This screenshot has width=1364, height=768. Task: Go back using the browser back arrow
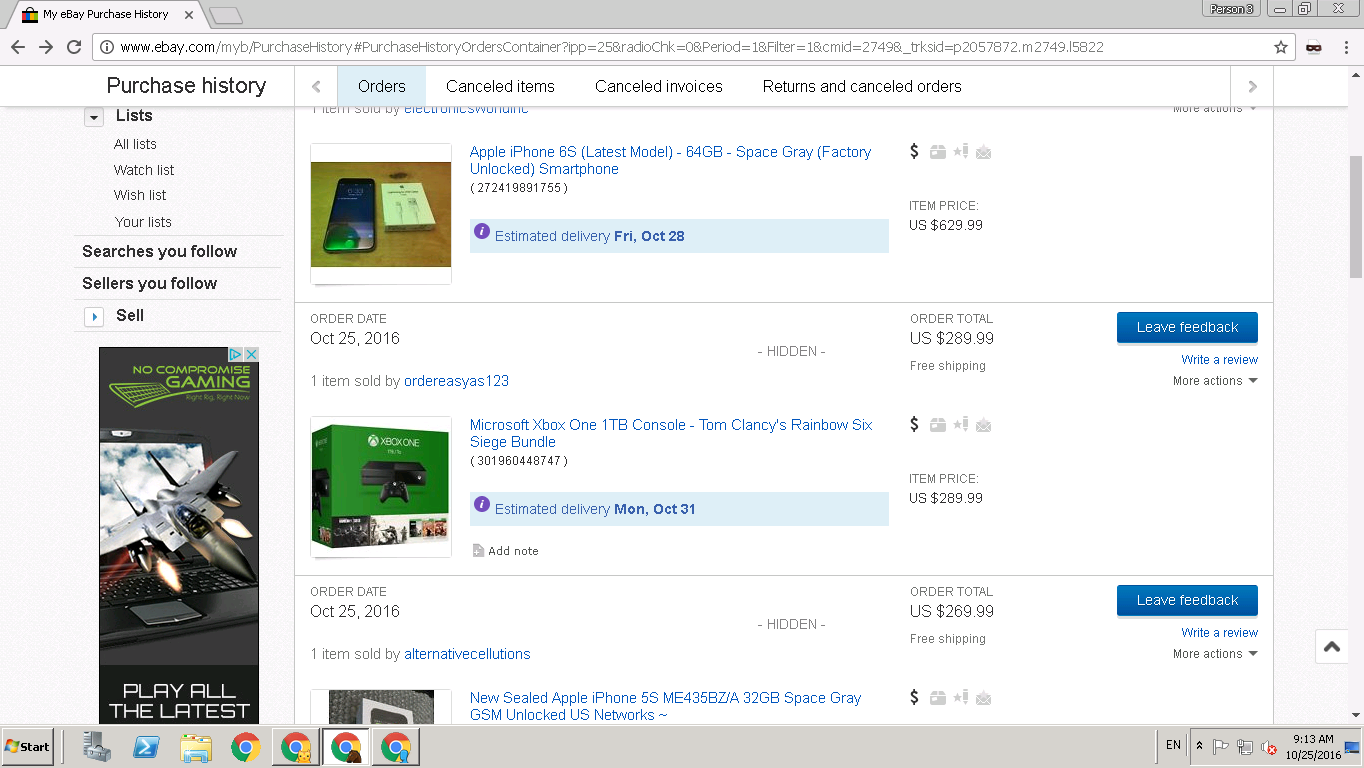point(18,47)
